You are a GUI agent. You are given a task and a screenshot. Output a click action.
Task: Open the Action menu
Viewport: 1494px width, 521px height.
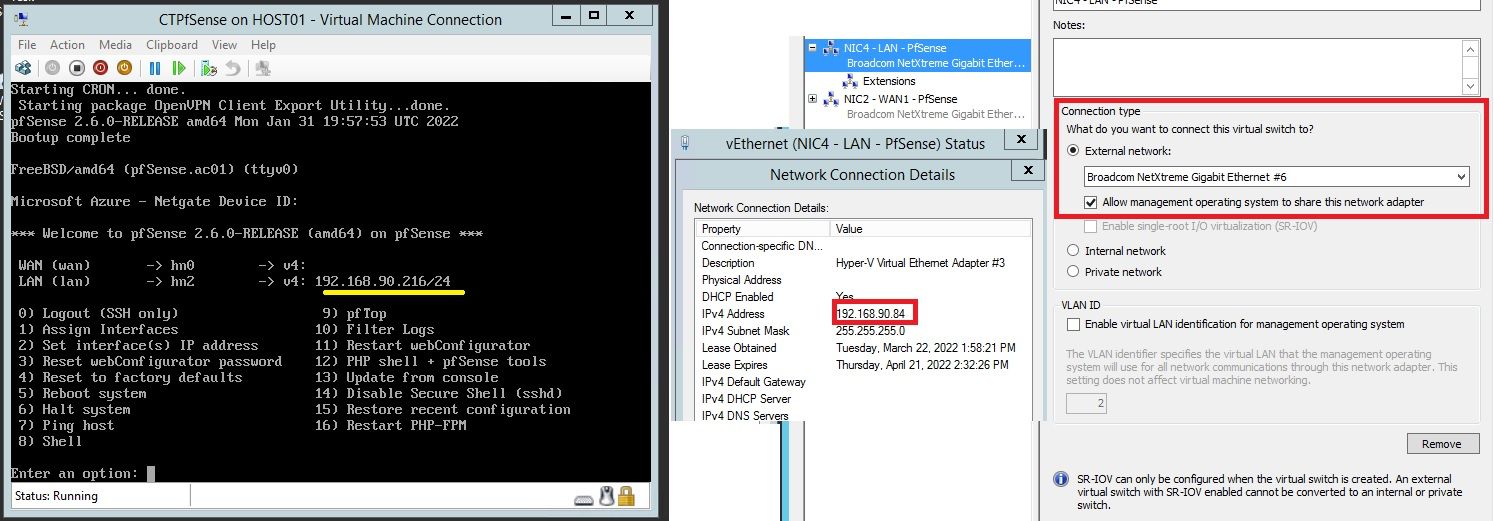[67, 45]
